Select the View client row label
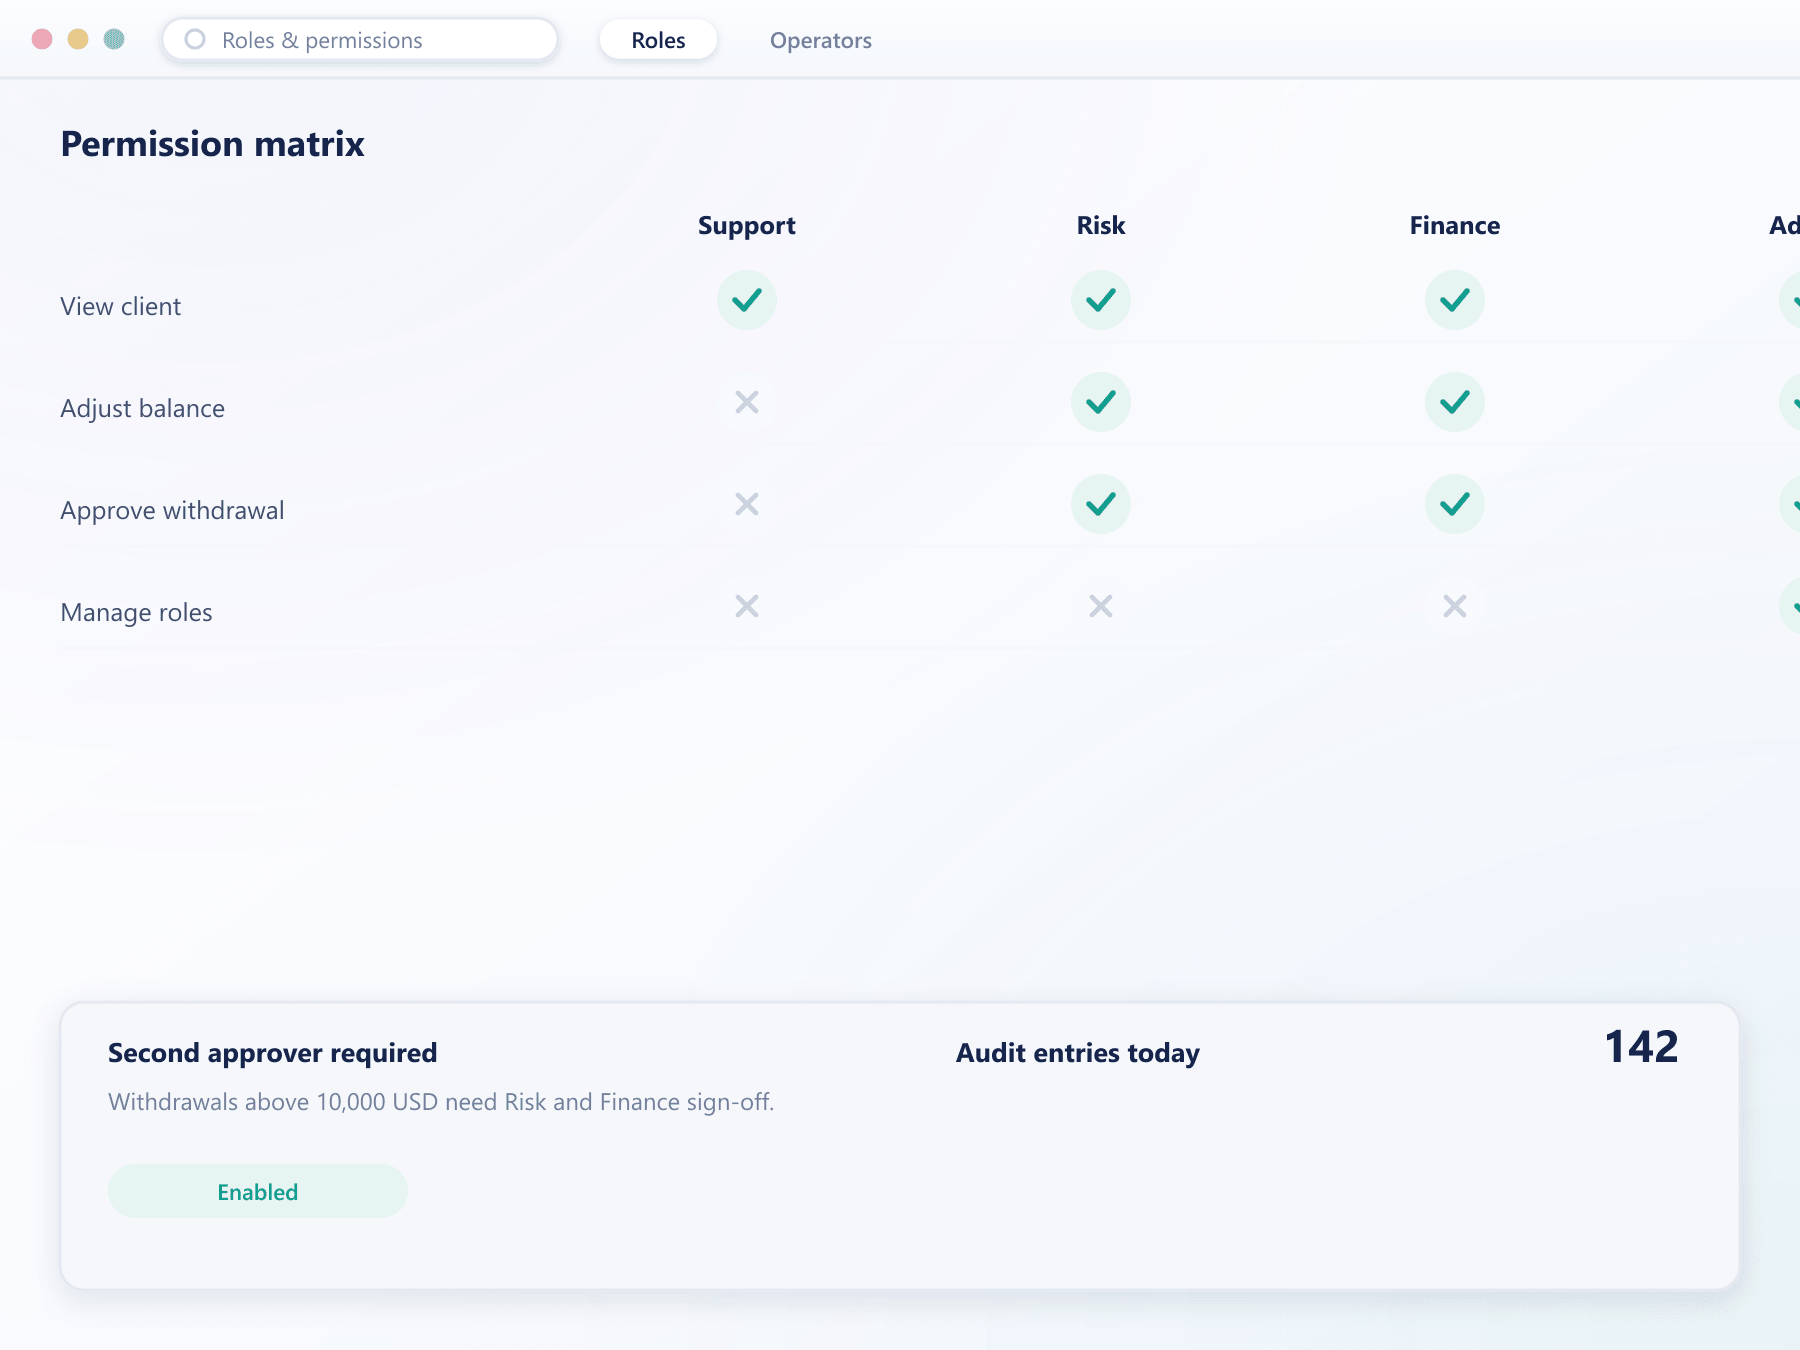The image size is (1800, 1350). click(121, 306)
